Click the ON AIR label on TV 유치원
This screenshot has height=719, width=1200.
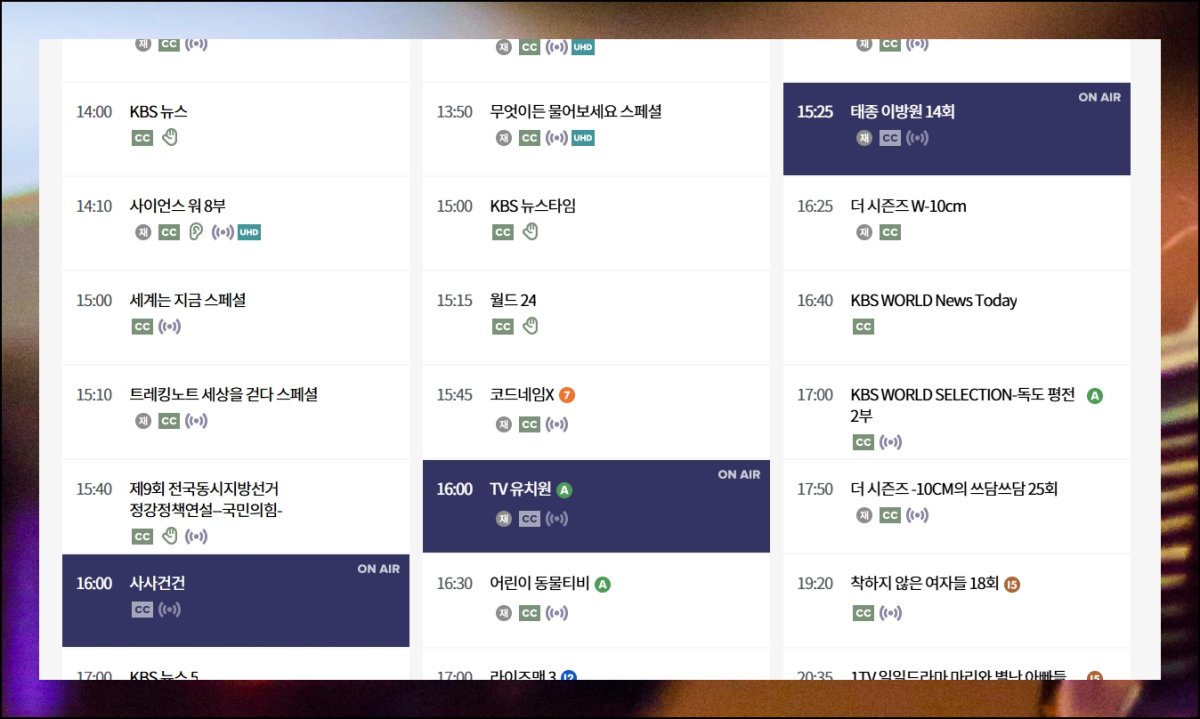pyautogui.click(x=739, y=475)
